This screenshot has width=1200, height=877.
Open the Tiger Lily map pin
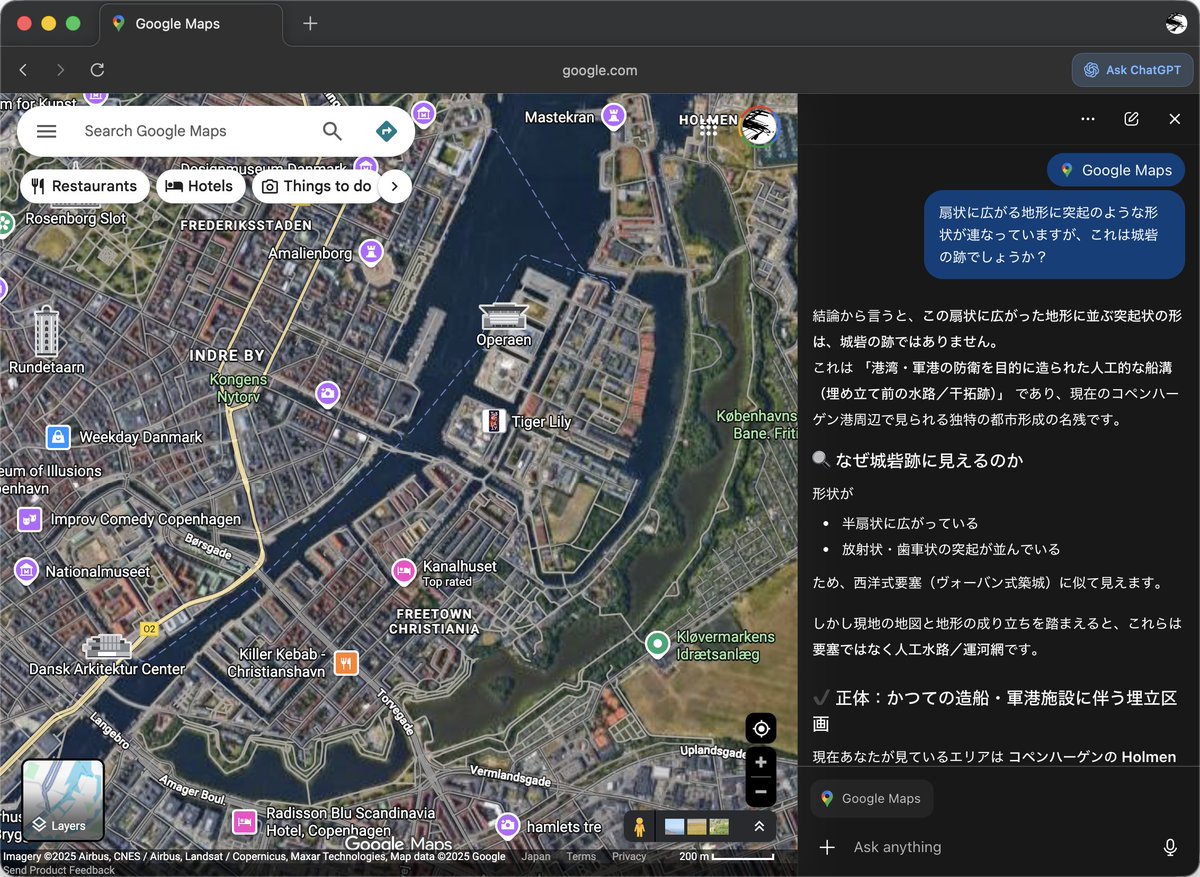[x=493, y=421]
